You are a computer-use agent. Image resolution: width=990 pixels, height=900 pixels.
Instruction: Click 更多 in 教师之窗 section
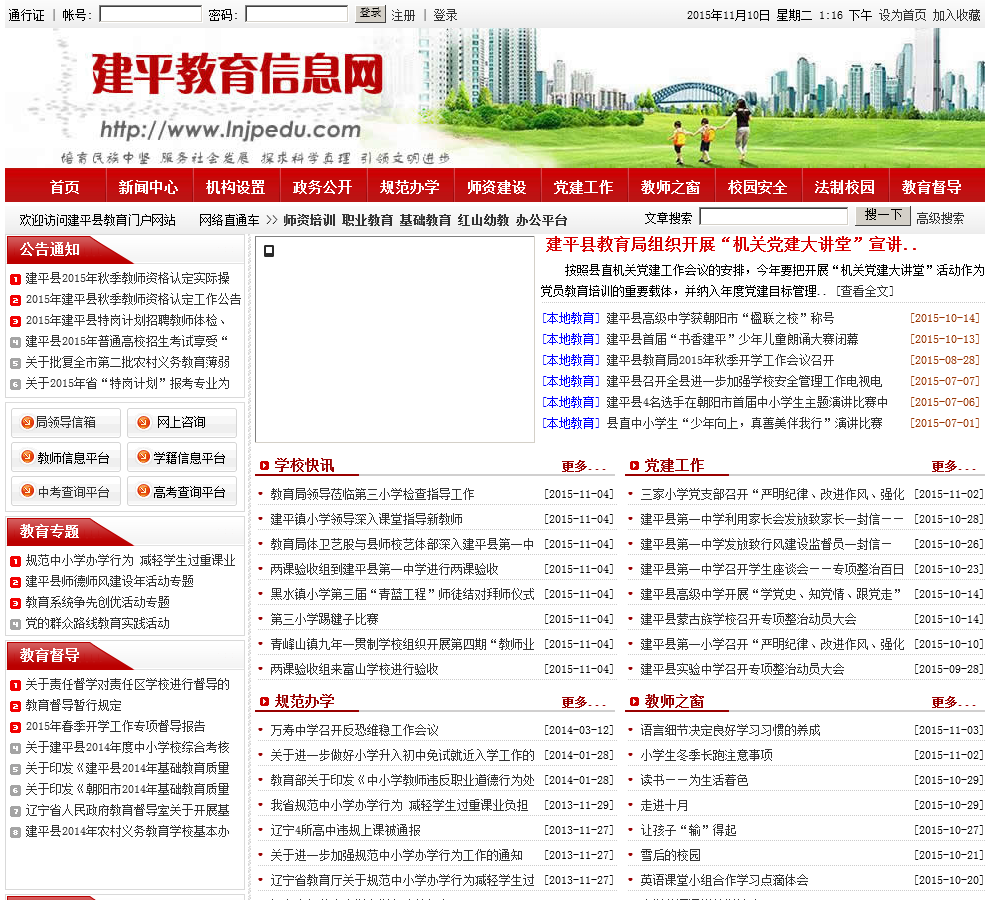[953, 702]
